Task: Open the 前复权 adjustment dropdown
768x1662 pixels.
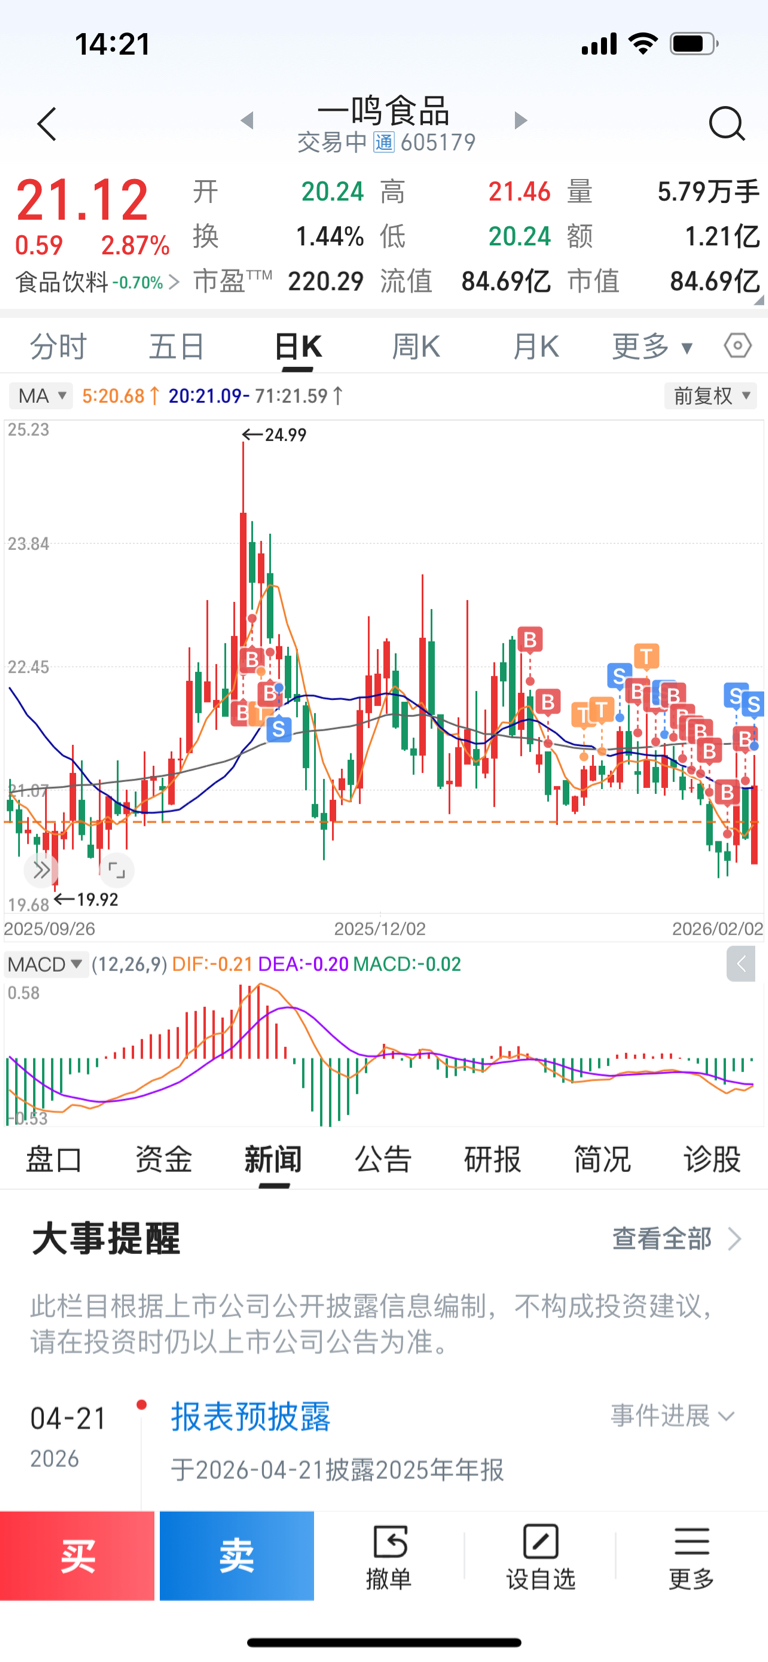Action: click(x=711, y=396)
